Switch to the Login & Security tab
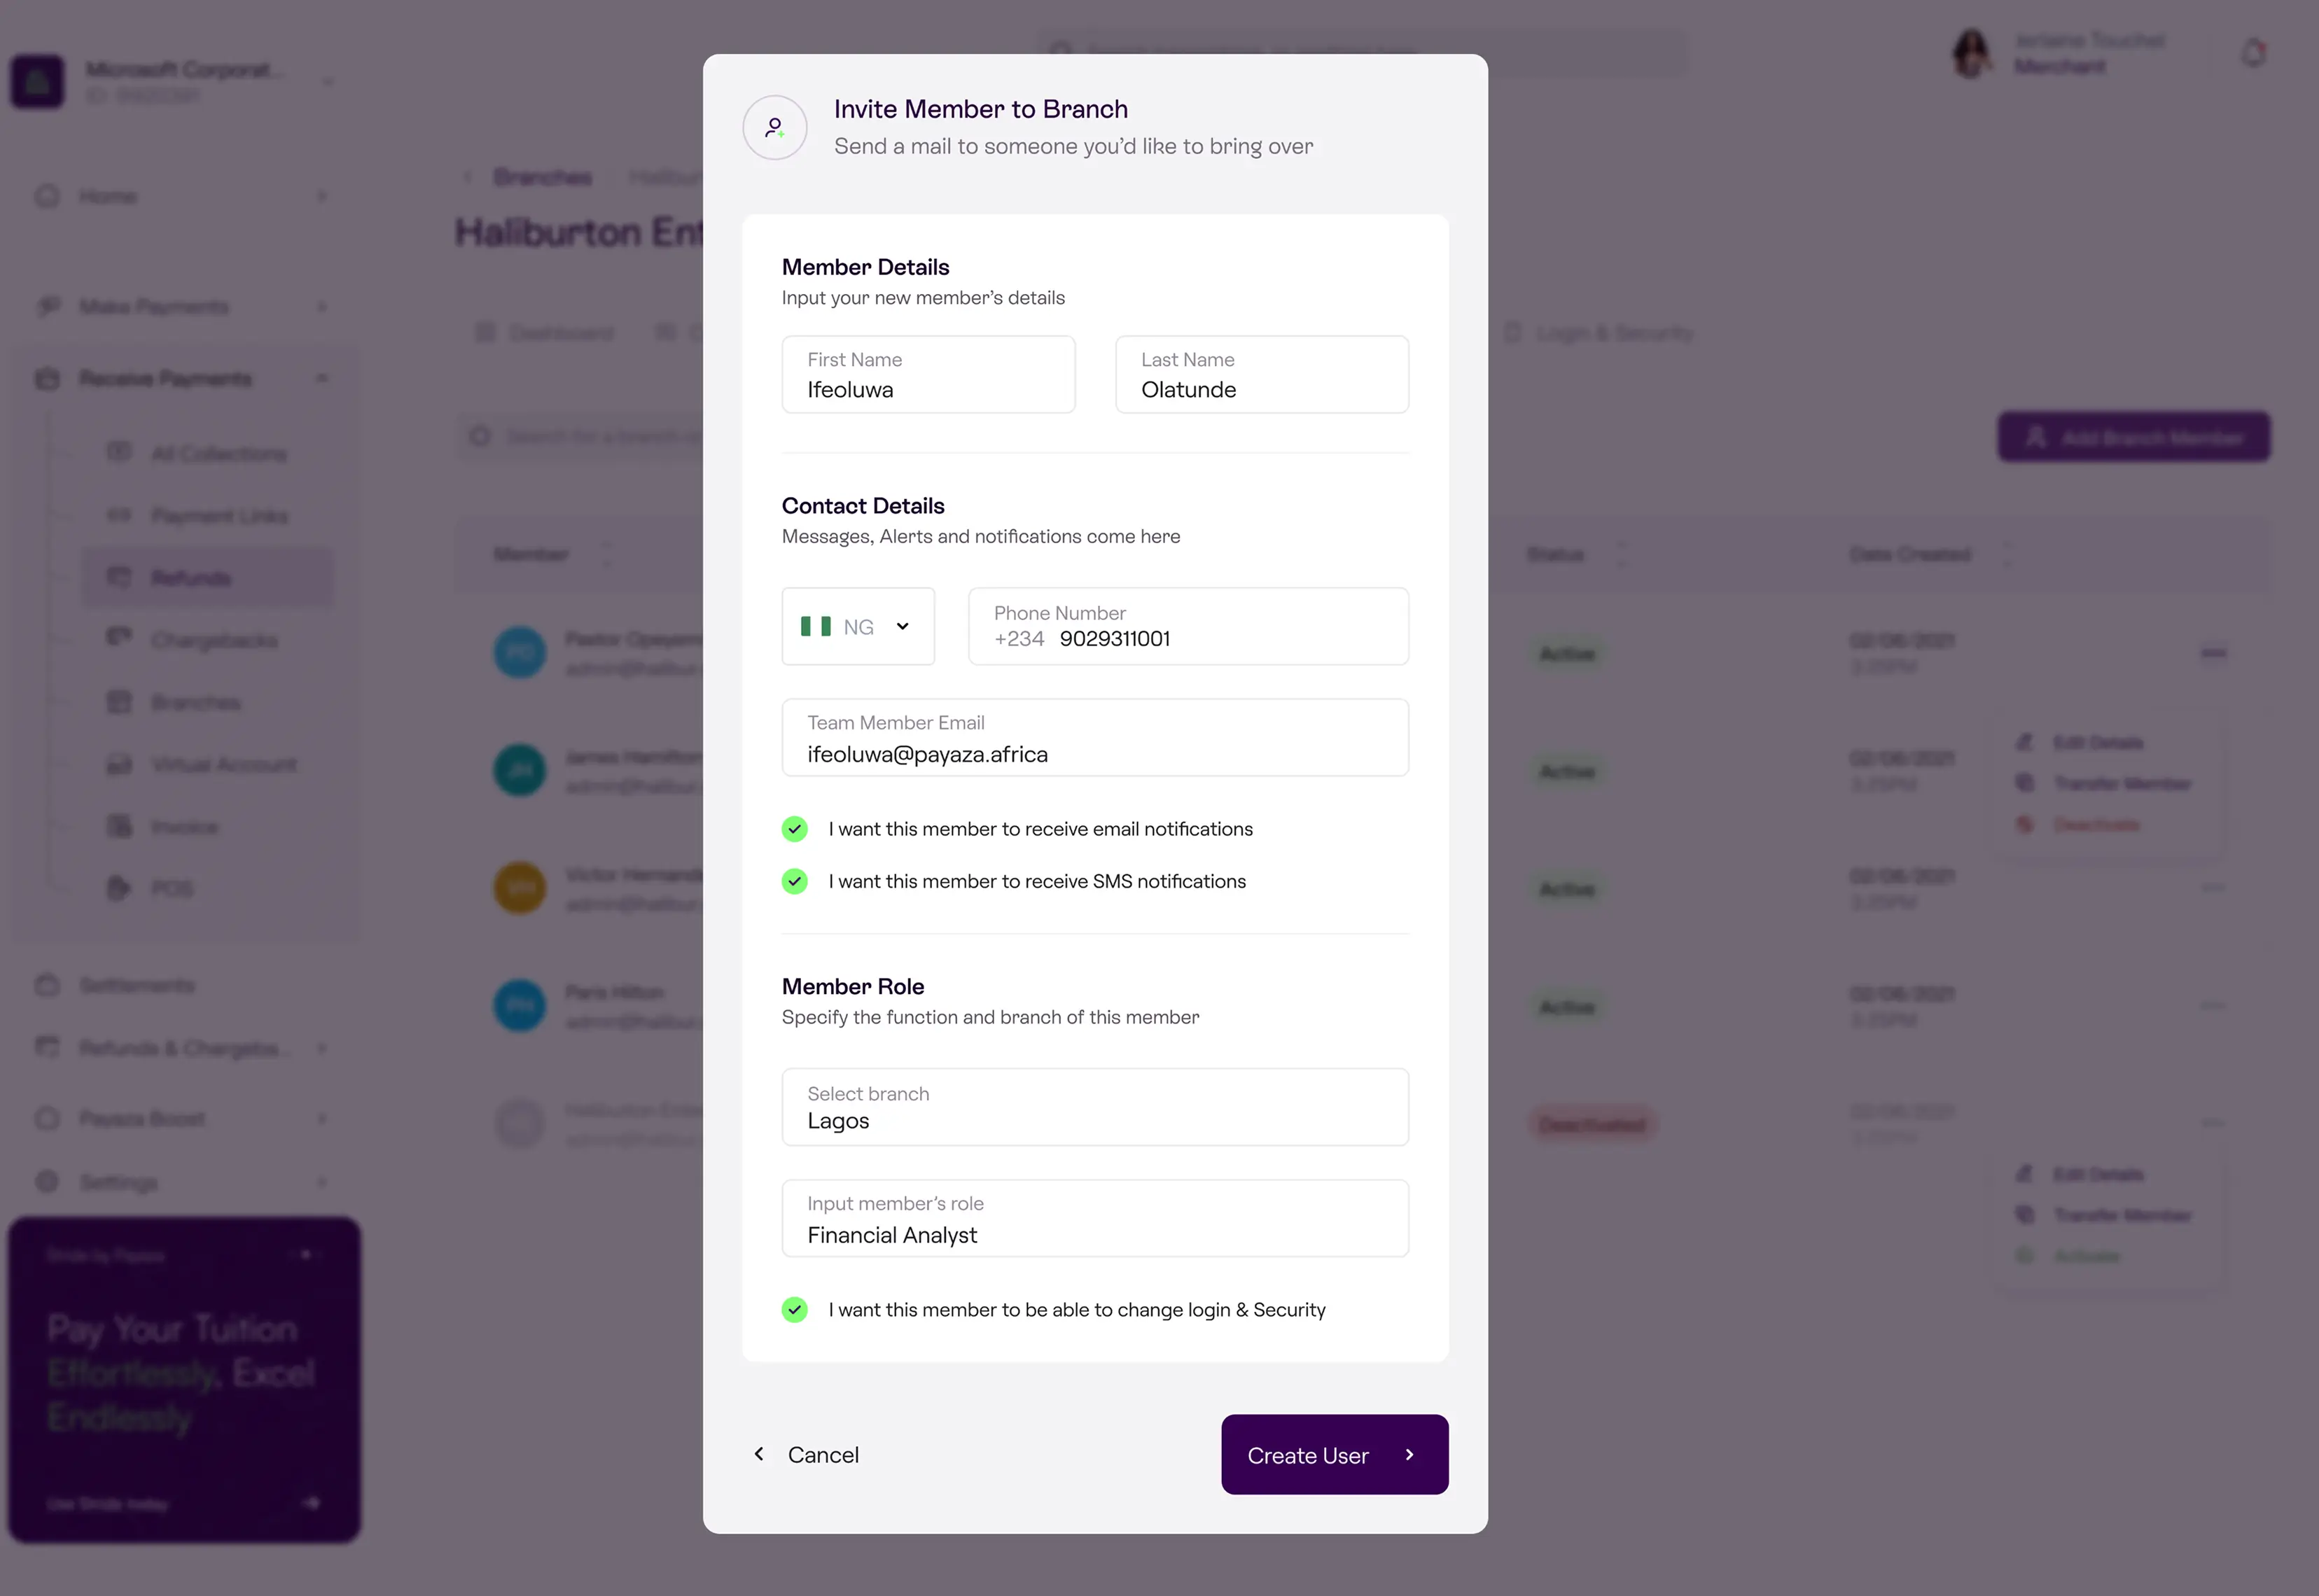Image resolution: width=2319 pixels, height=1596 pixels. point(1598,333)
